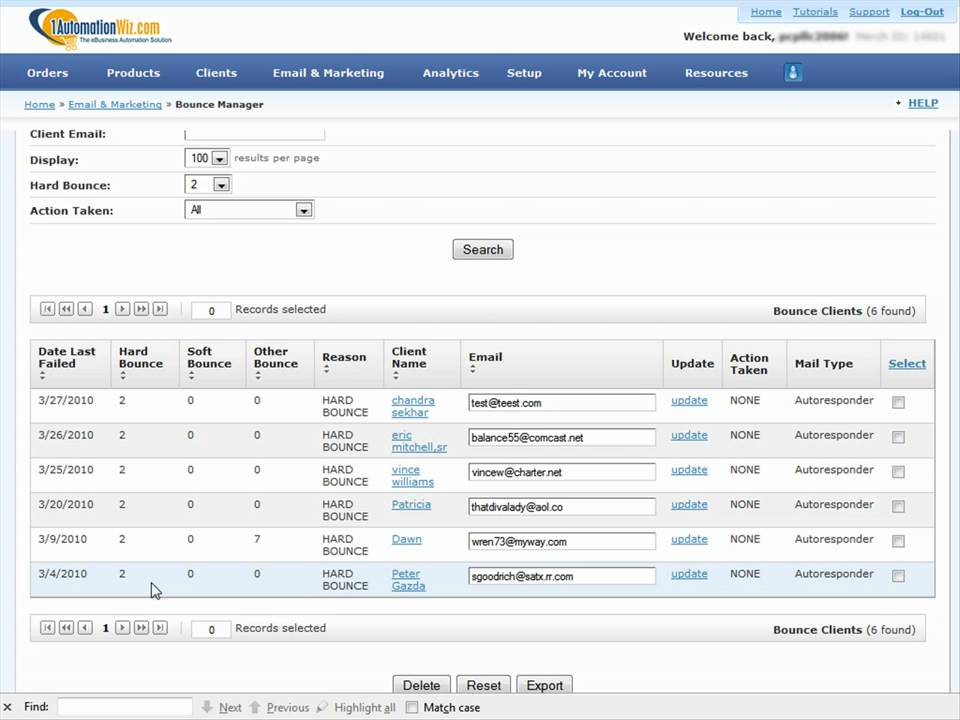Sort by Reason column arrows
Viewport: 960px width, 720px height.
pyautogui.click(x=326, y=370)
